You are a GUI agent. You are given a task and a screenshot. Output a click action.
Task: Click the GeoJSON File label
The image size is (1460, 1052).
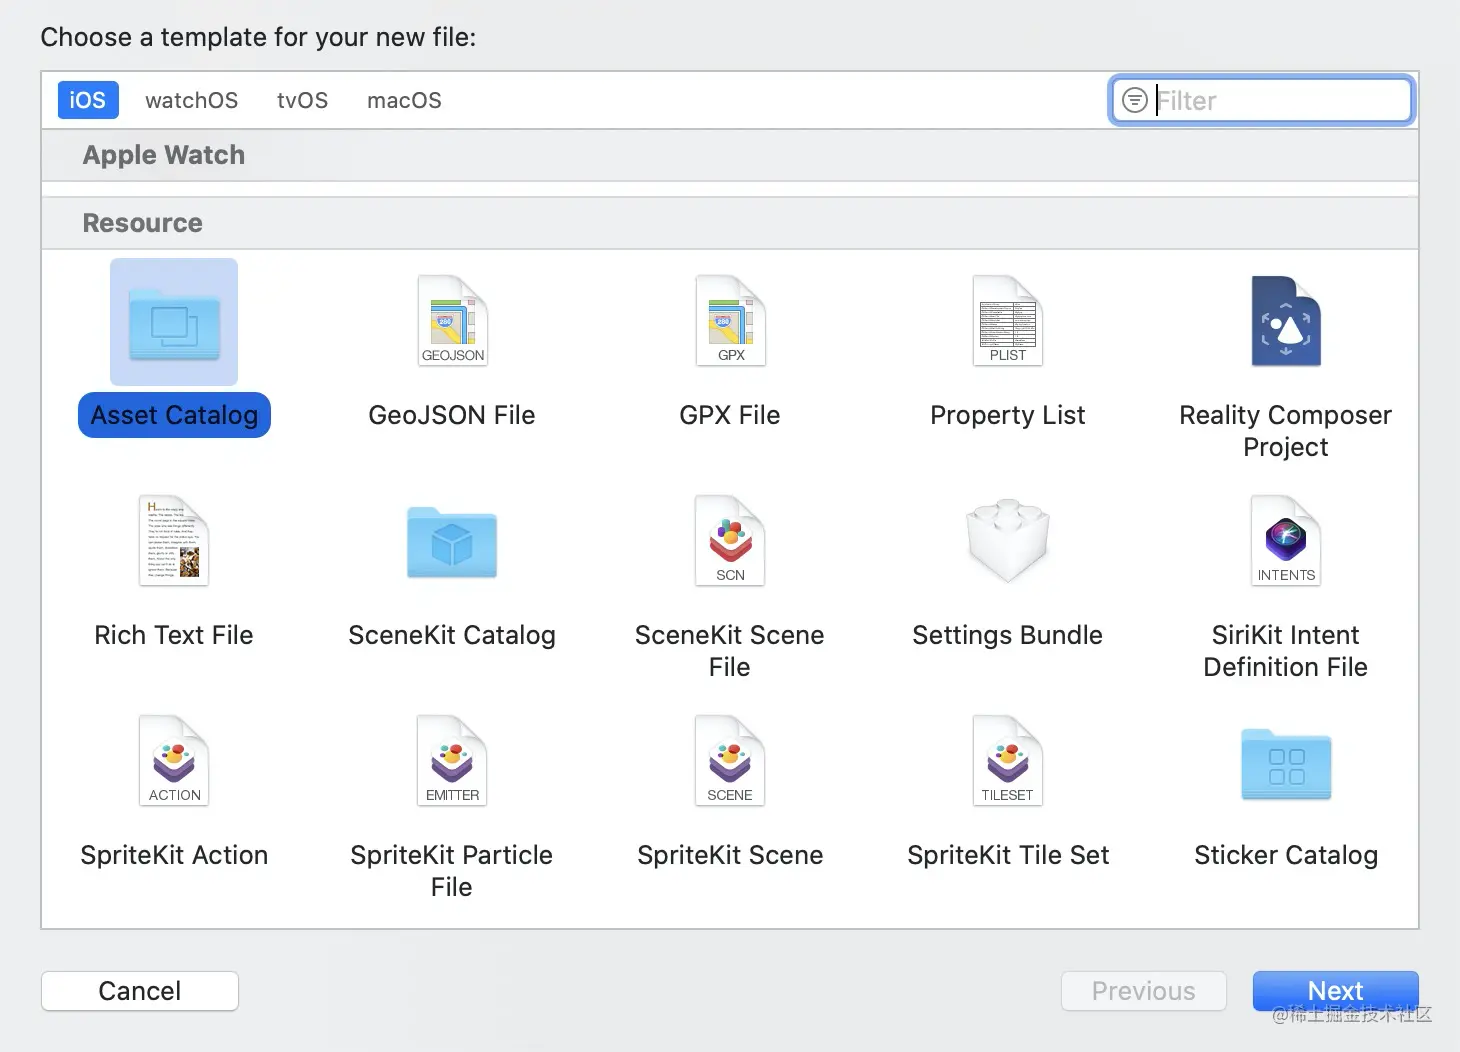(x=452, y=415)
